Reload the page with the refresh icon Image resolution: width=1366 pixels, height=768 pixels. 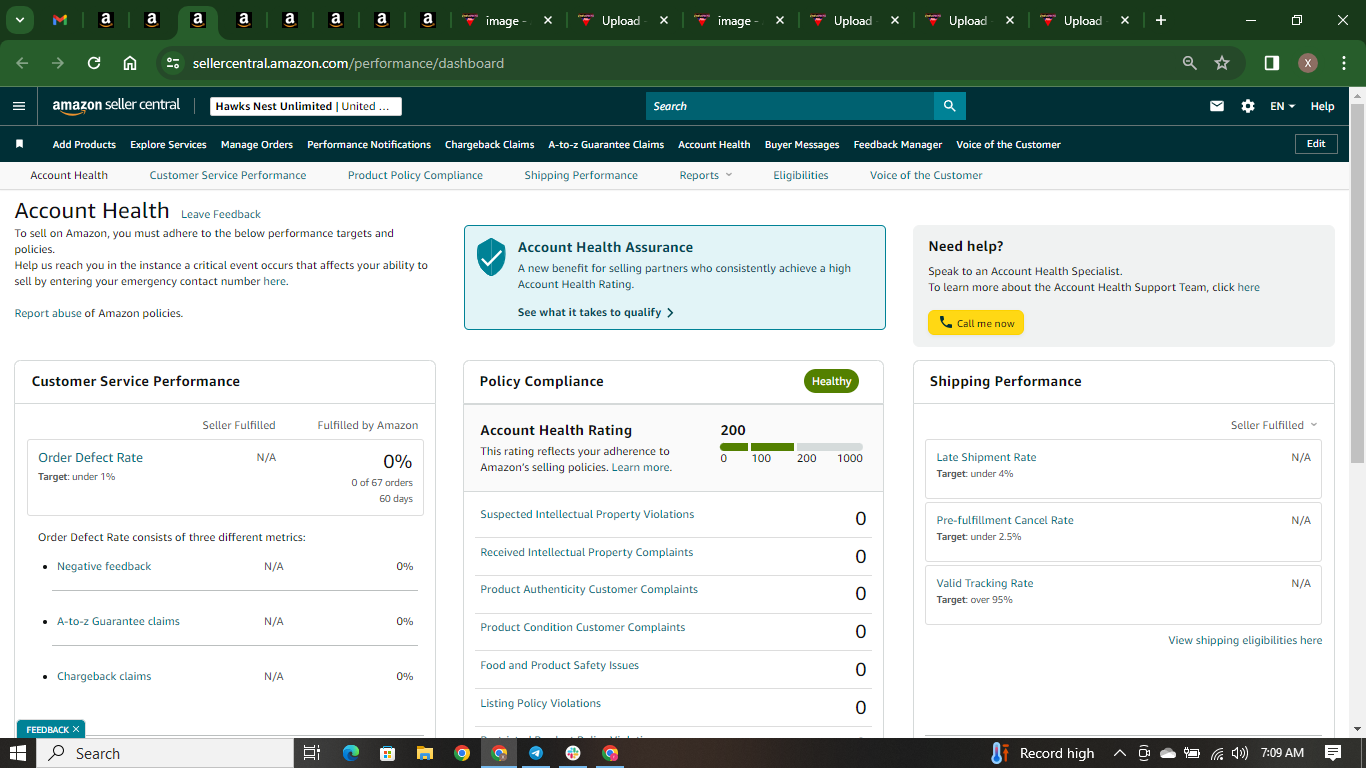94,63
